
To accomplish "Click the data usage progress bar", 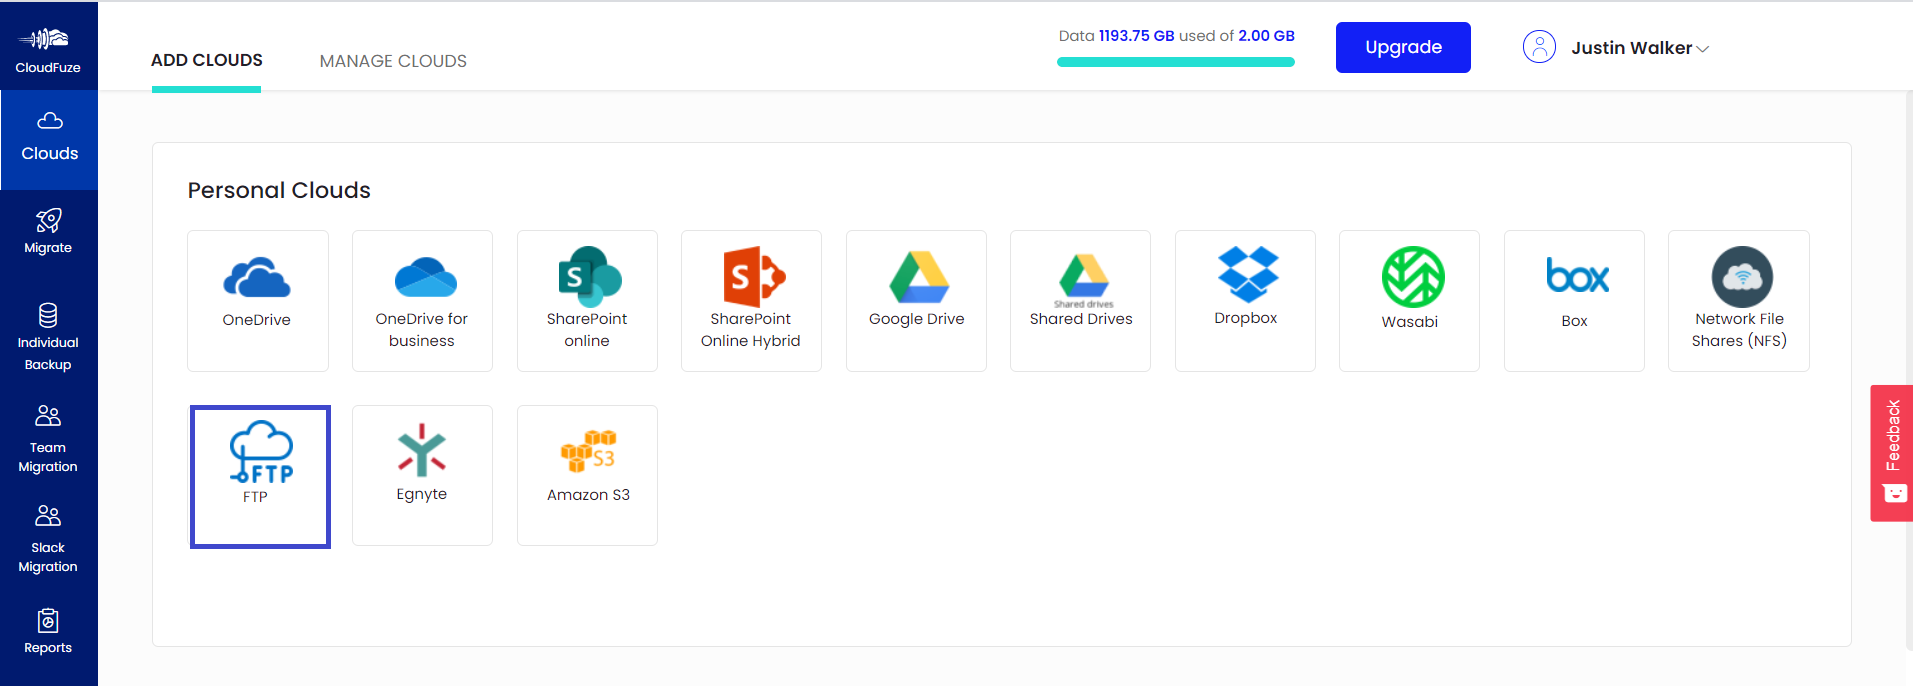I will 1176,62.
